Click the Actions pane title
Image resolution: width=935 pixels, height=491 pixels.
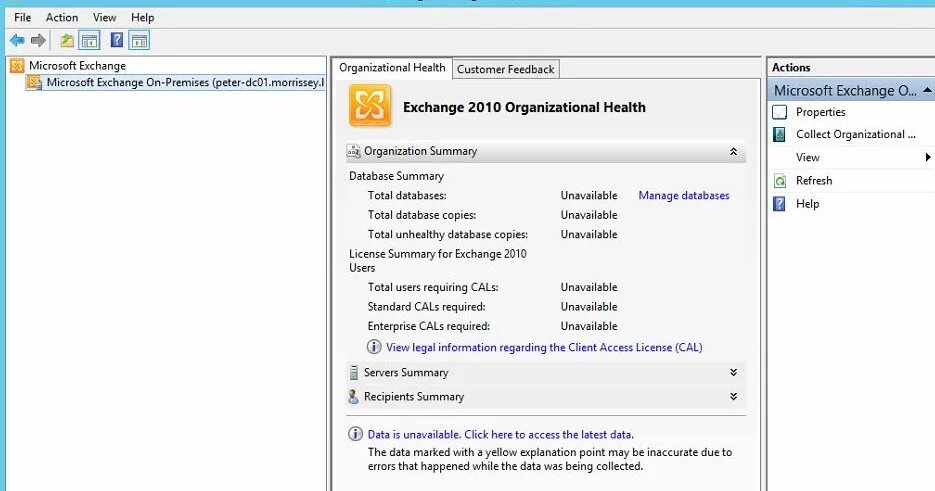(x=791, y=67)
